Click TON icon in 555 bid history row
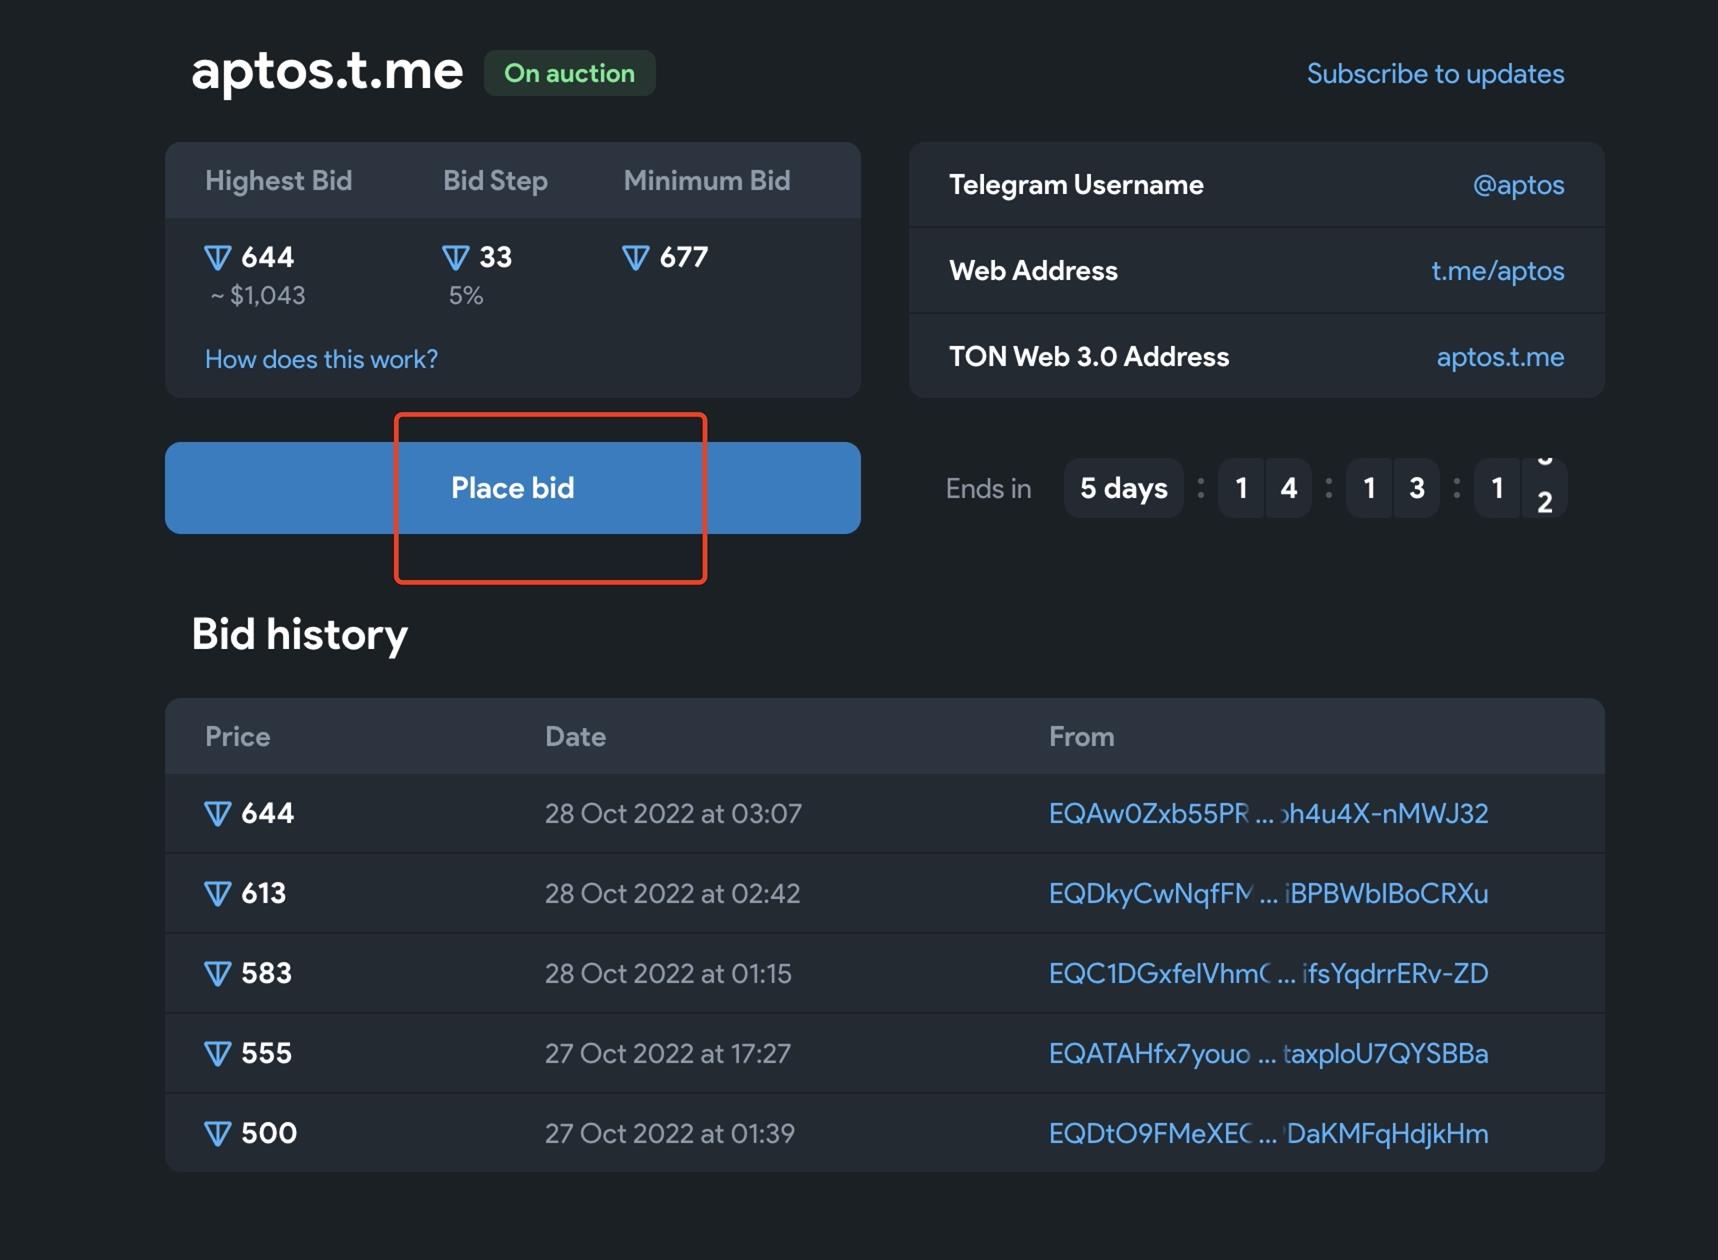Viewport: 1718px width, 1260px height. [x=218, y=1054]
